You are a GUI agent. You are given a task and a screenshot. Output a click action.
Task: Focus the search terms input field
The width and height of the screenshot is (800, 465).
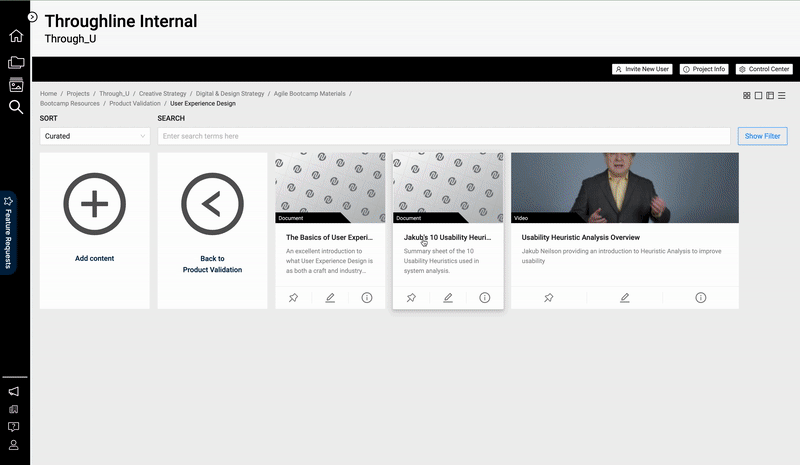pyautogui.click(x=444, y=136)
